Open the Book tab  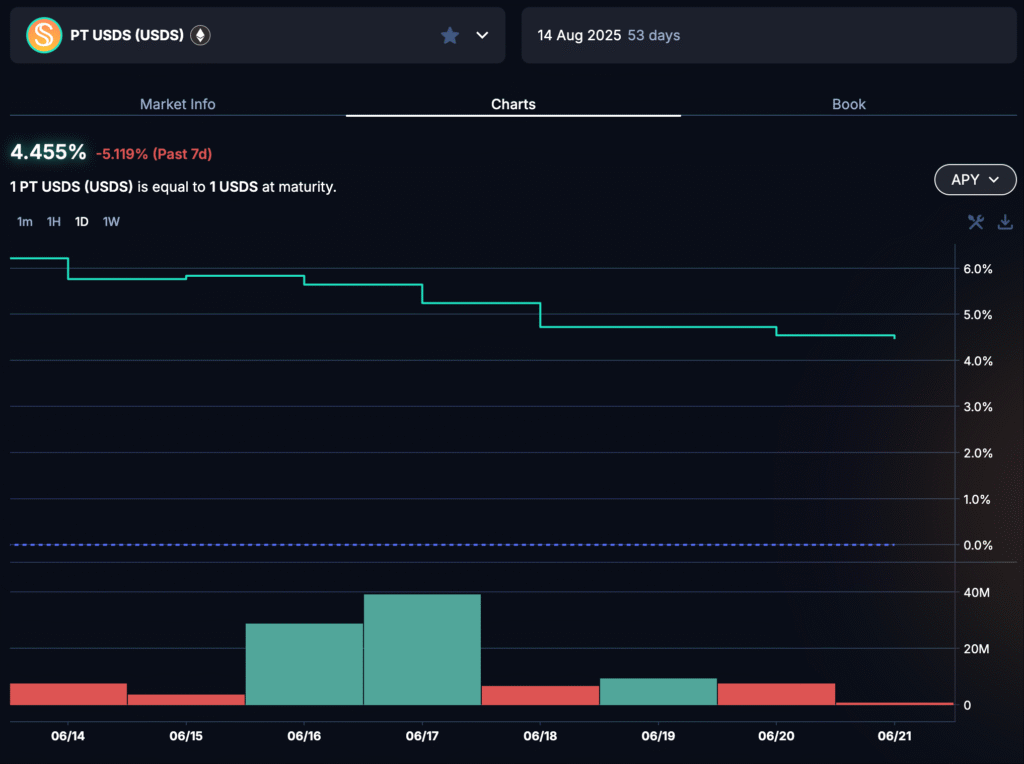(x=848, y=104)
